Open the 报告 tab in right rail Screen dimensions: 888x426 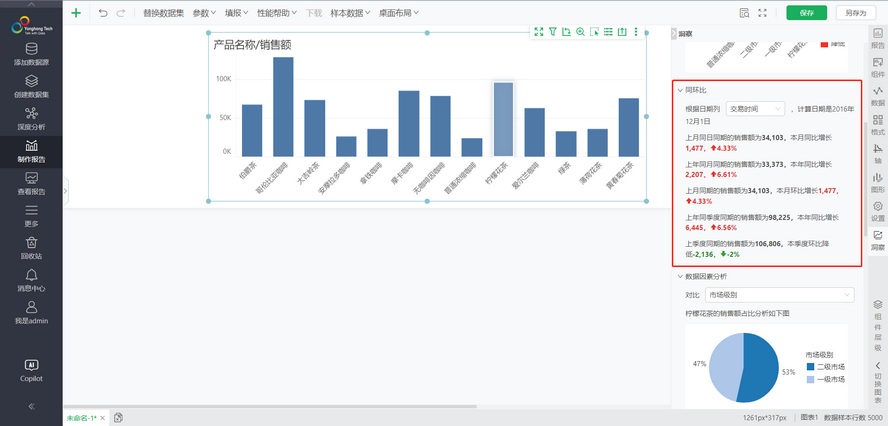[878, 39]
